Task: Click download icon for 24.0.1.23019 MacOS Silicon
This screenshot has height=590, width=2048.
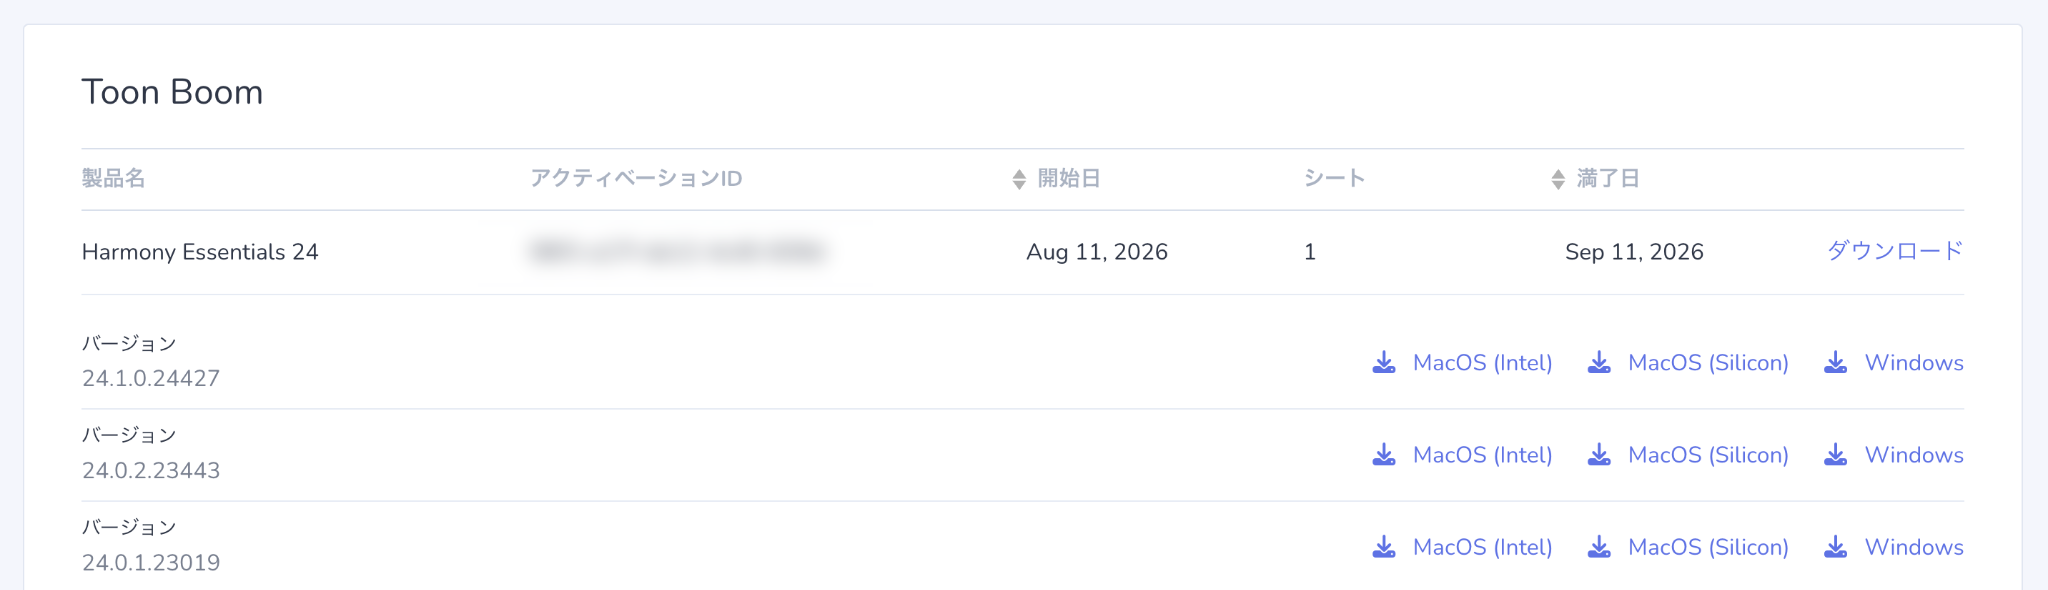Action: tap(1599, 547)
